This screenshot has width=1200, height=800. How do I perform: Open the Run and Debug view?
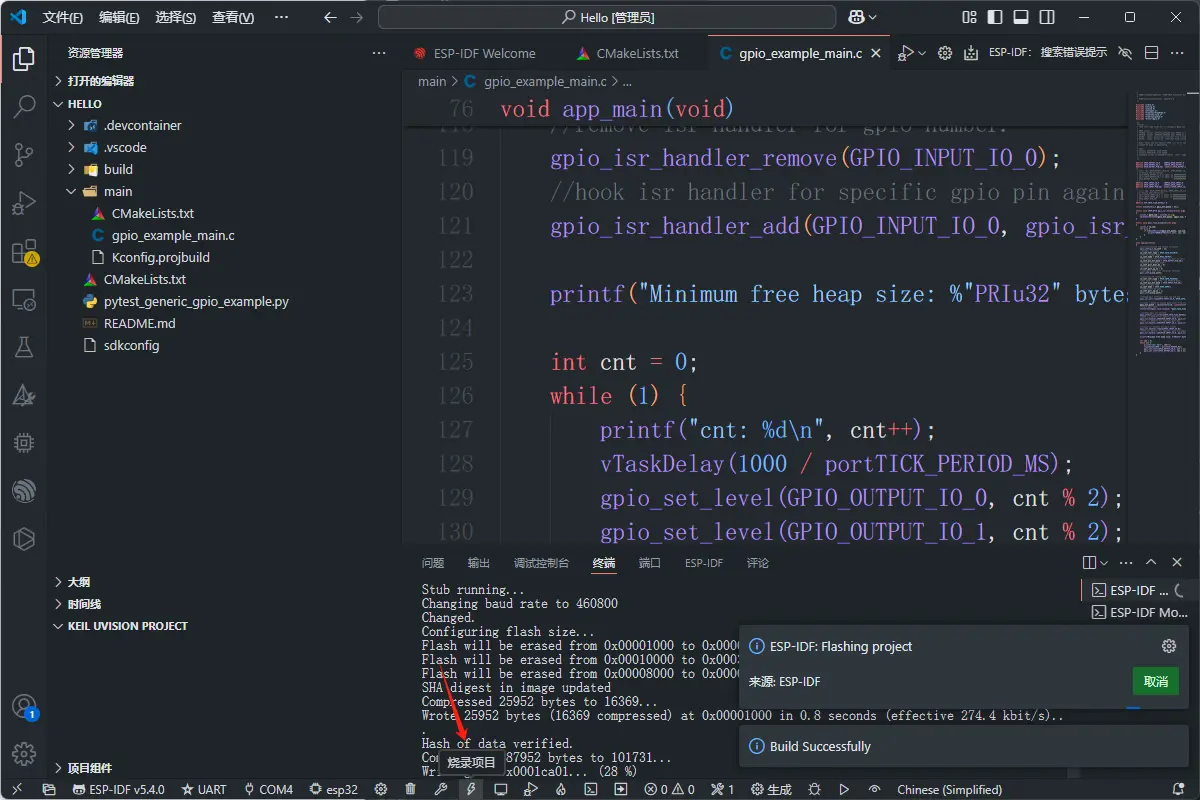(24, 203)
